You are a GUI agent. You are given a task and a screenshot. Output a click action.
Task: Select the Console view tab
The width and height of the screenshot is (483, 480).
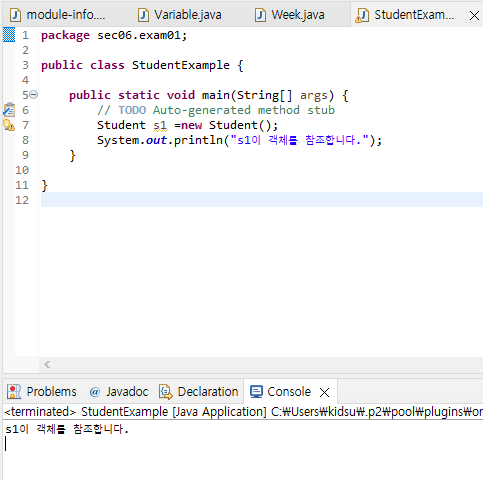pyautogui.click(x=289, y=392)
